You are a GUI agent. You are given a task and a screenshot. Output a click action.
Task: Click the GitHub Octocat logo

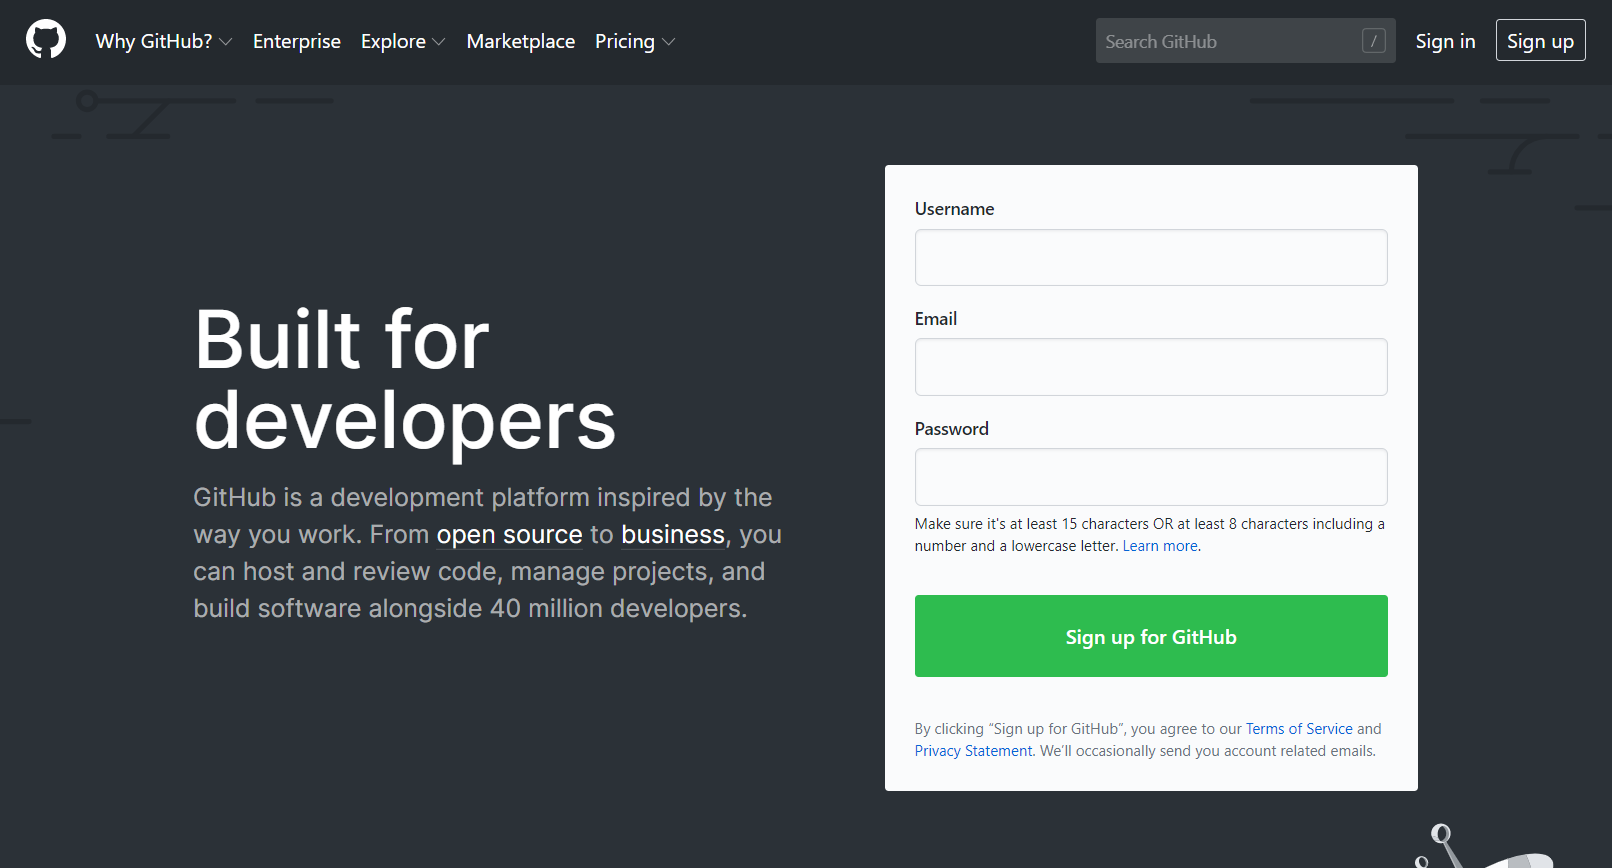point(46,40)
